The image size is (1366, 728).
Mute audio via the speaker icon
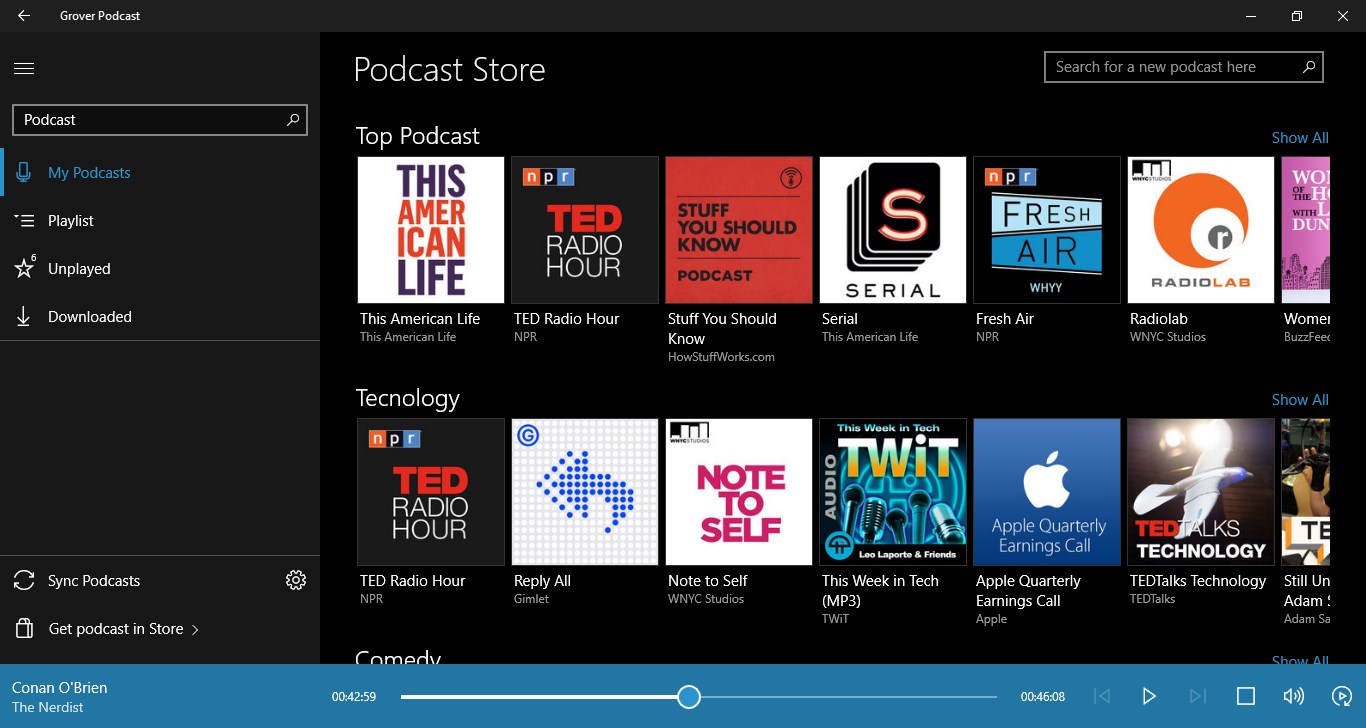[1293, 696]
